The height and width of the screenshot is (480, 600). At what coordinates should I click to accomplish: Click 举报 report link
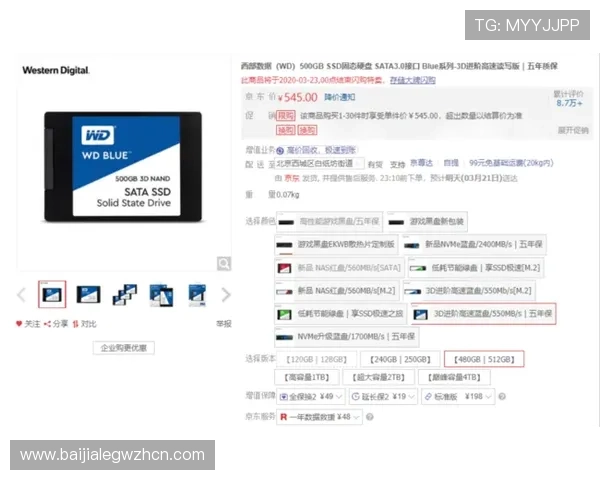224,324
